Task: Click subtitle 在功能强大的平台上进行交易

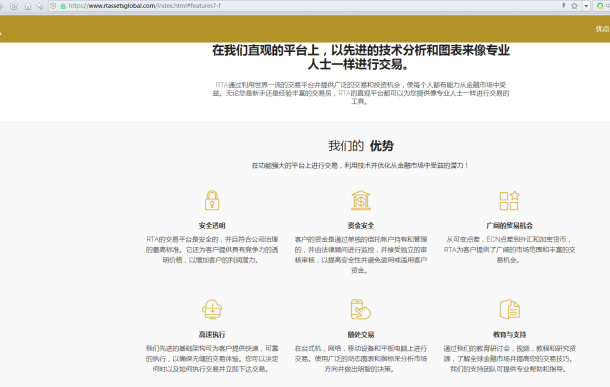Action: click(361, 166)
